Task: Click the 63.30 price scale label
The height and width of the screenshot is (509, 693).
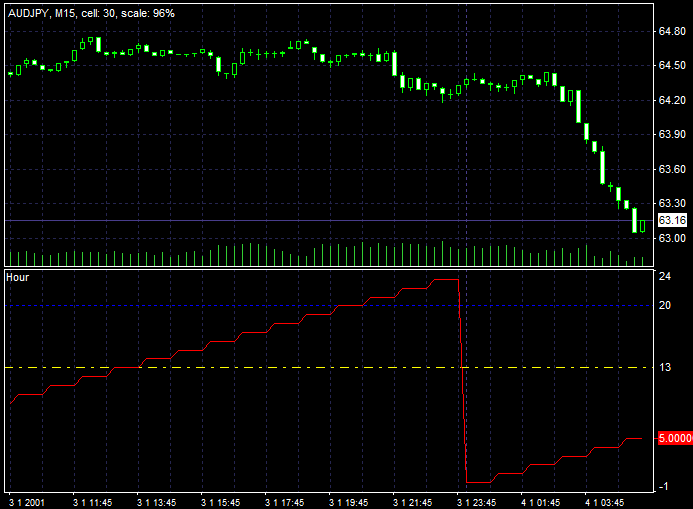Action: [672, 203]
